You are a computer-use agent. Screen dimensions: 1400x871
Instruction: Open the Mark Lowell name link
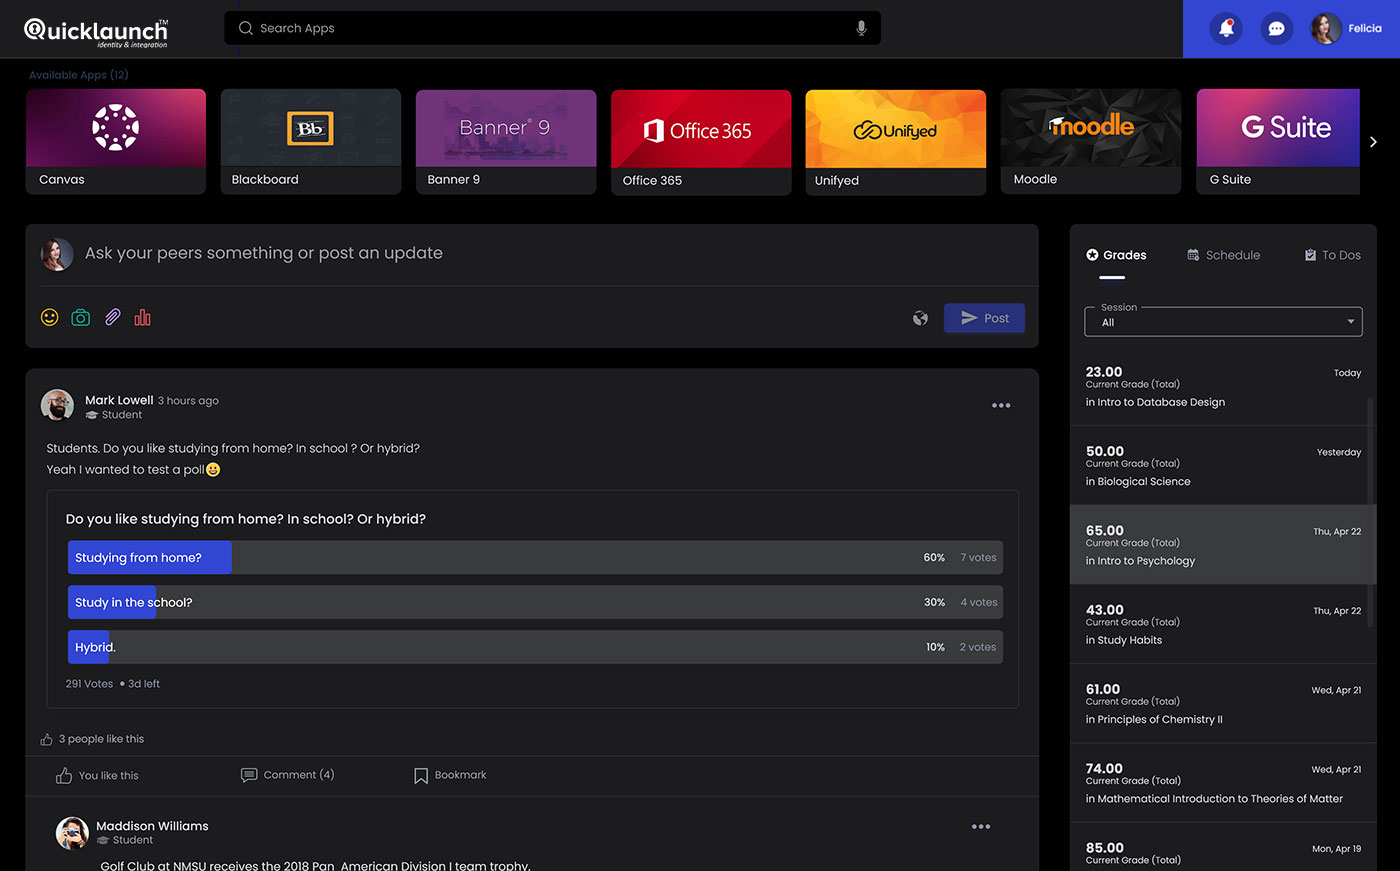click(x=119, y=400)
